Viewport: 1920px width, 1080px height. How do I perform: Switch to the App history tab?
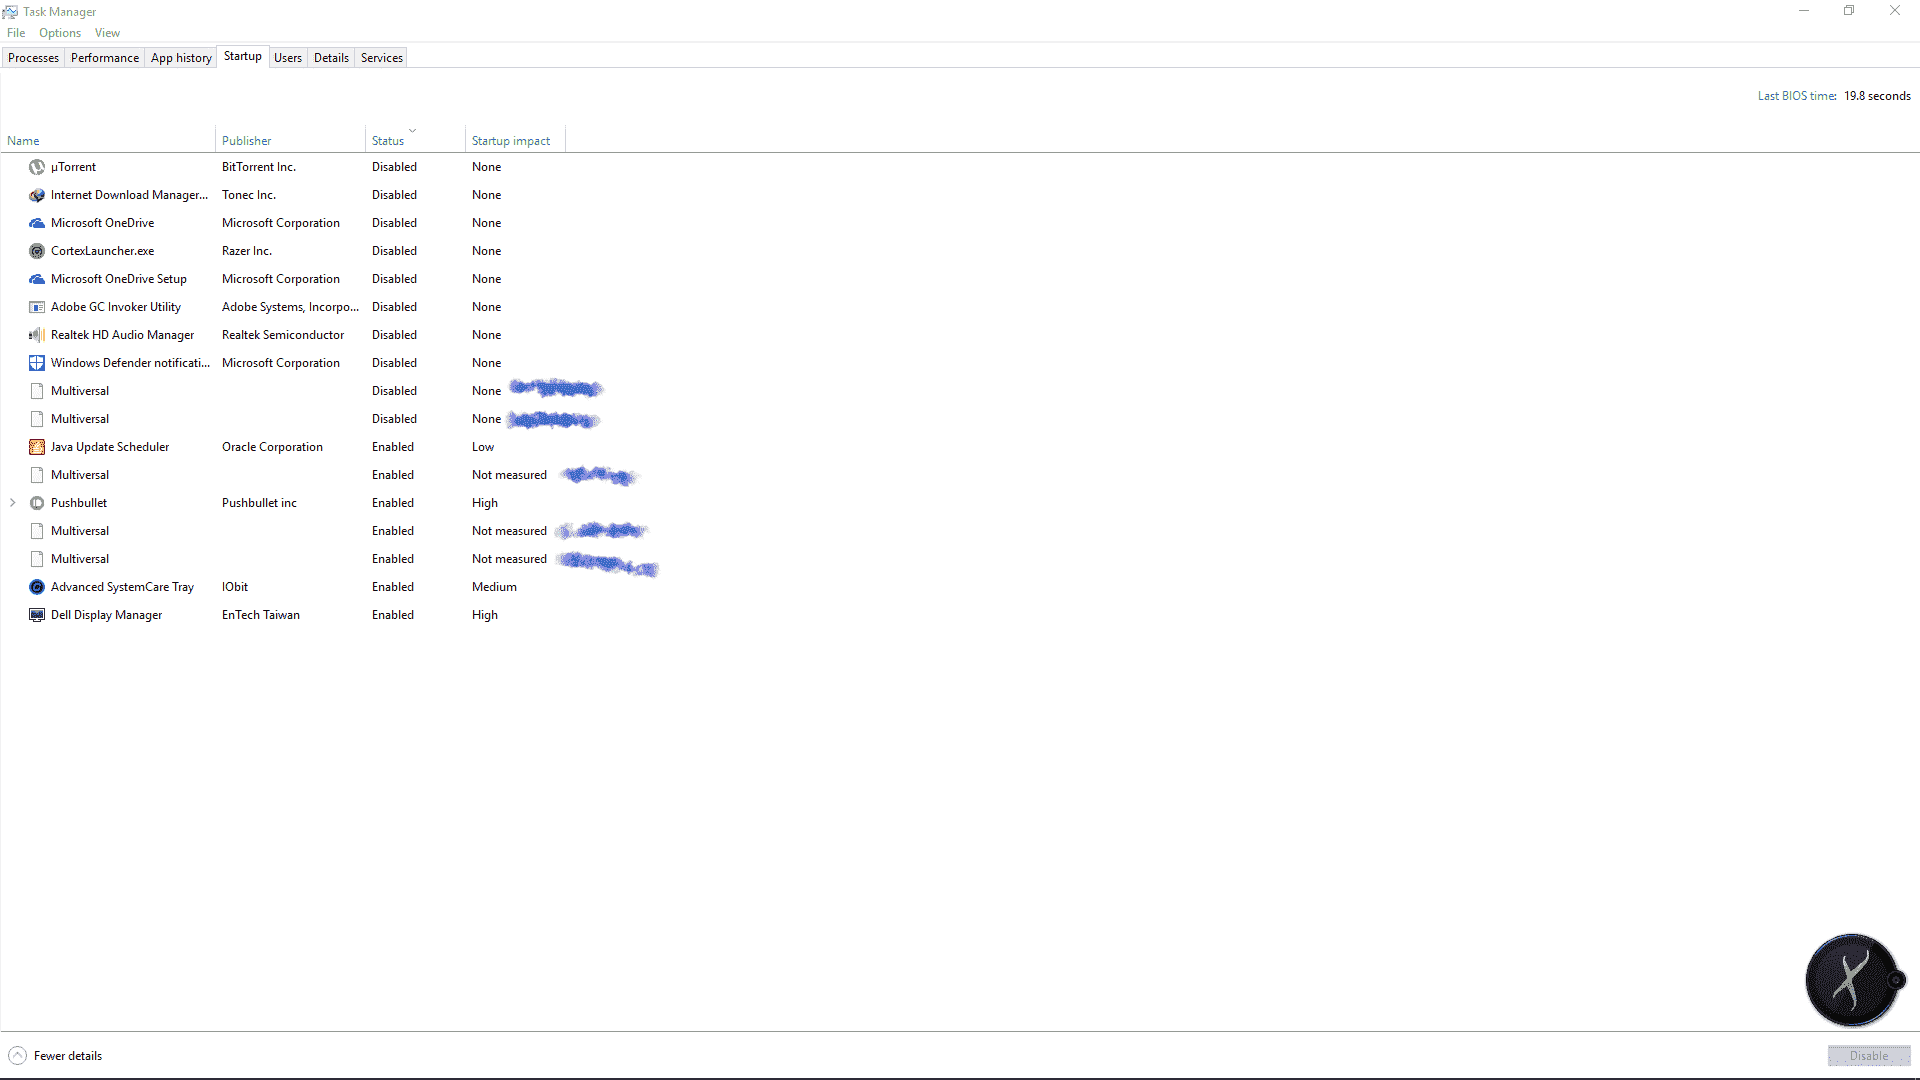[x=181, y=58]
